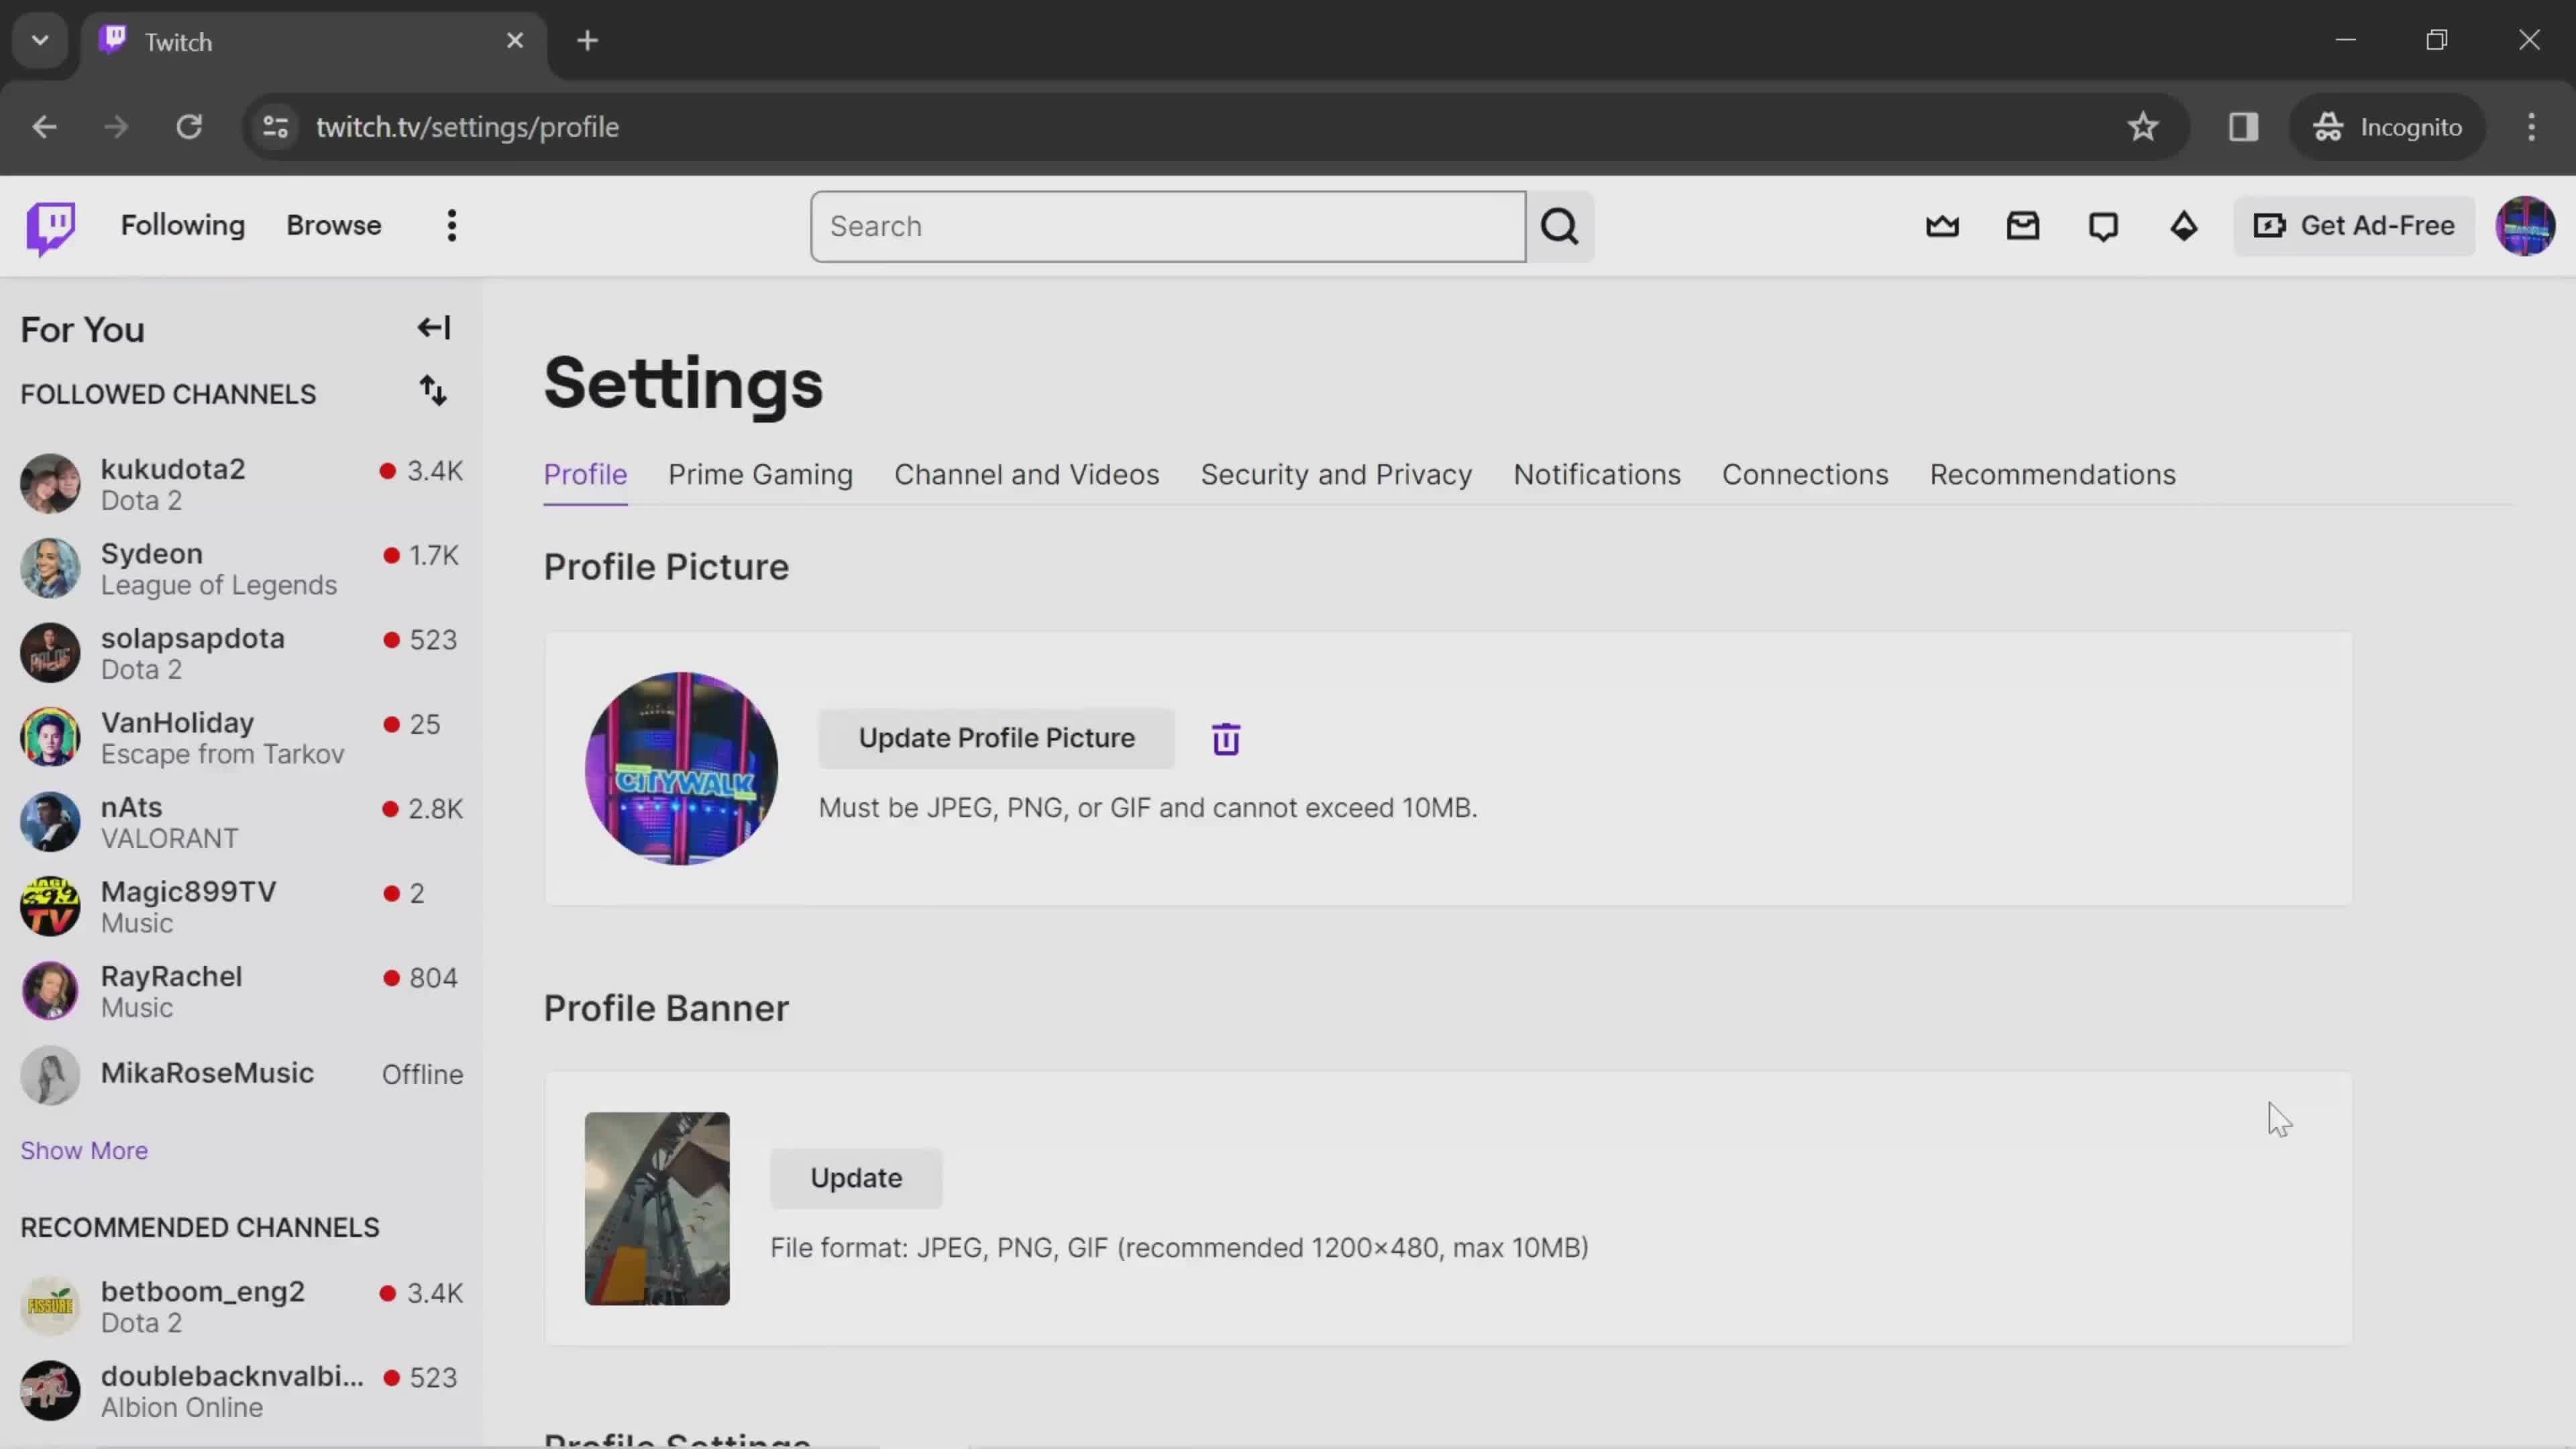Open solapsapdota channel in sidebar
2576x1449 pixels.
(x=240, y=653)
